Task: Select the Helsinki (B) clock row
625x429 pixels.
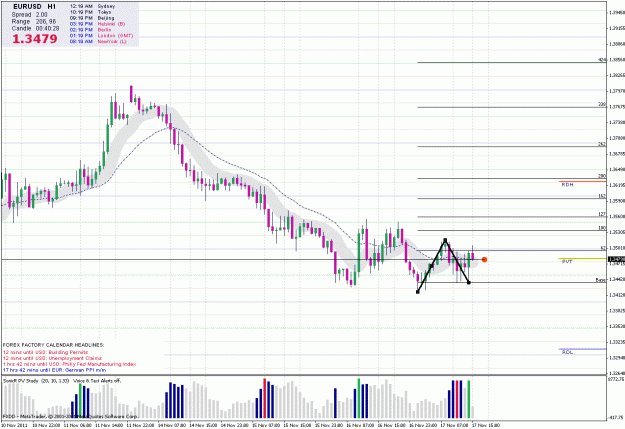Action: [97, 24]
